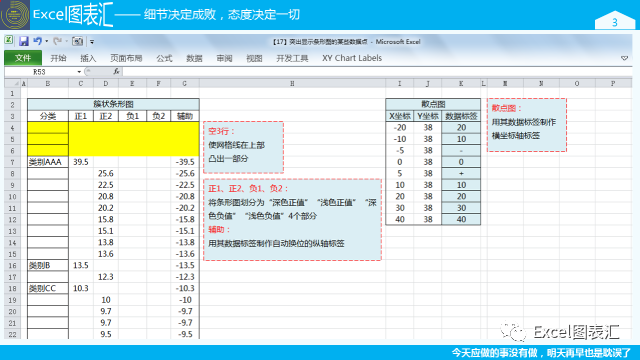640x360 pixels.
Task: Open the 文件 File tab
Action: [x=23, y=58]
